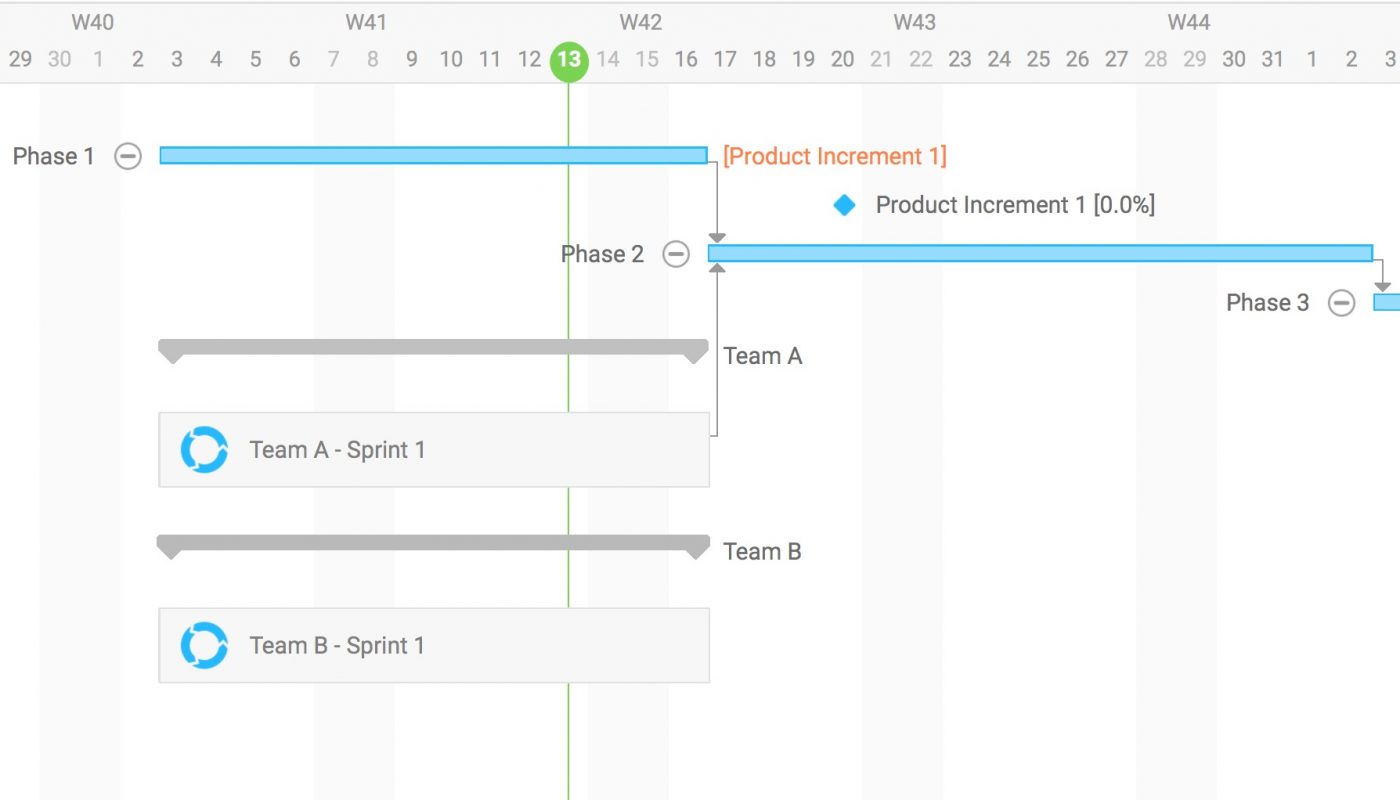
Task: Select the Phase 2 timeline bar
Action: coord(1040,254)
